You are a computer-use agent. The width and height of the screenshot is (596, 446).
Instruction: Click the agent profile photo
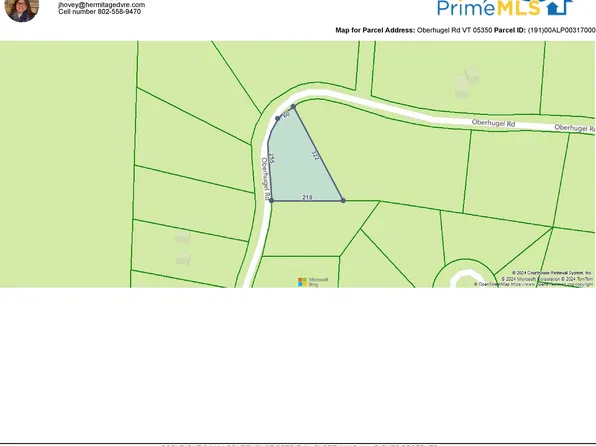tap(22, 10)
